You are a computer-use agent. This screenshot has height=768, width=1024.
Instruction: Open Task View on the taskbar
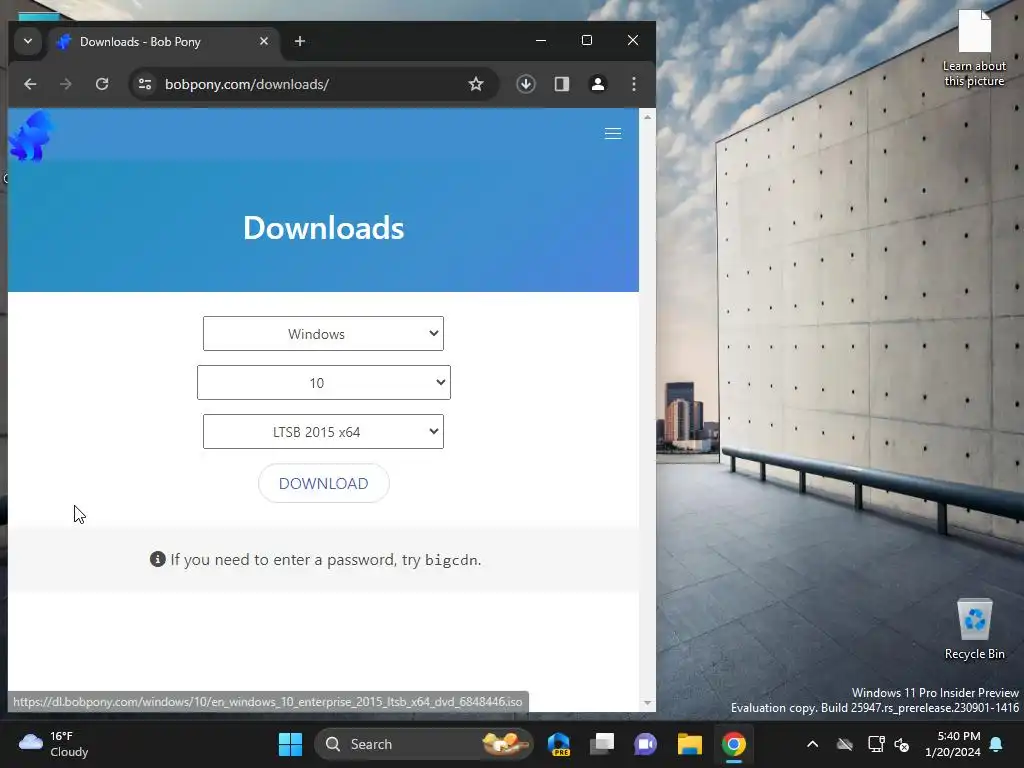602,744
